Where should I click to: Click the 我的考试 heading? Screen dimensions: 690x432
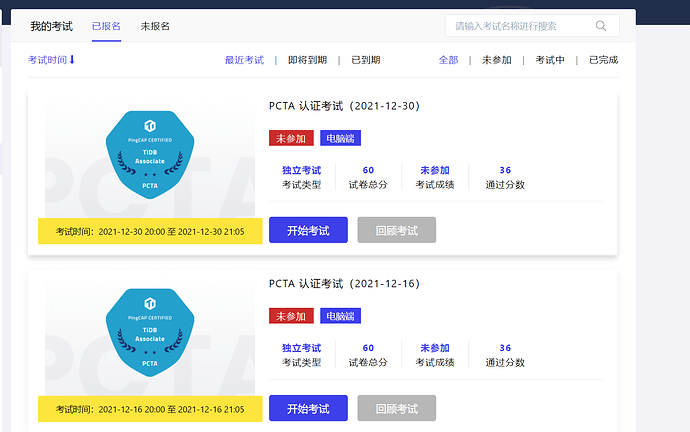(51, 26)
